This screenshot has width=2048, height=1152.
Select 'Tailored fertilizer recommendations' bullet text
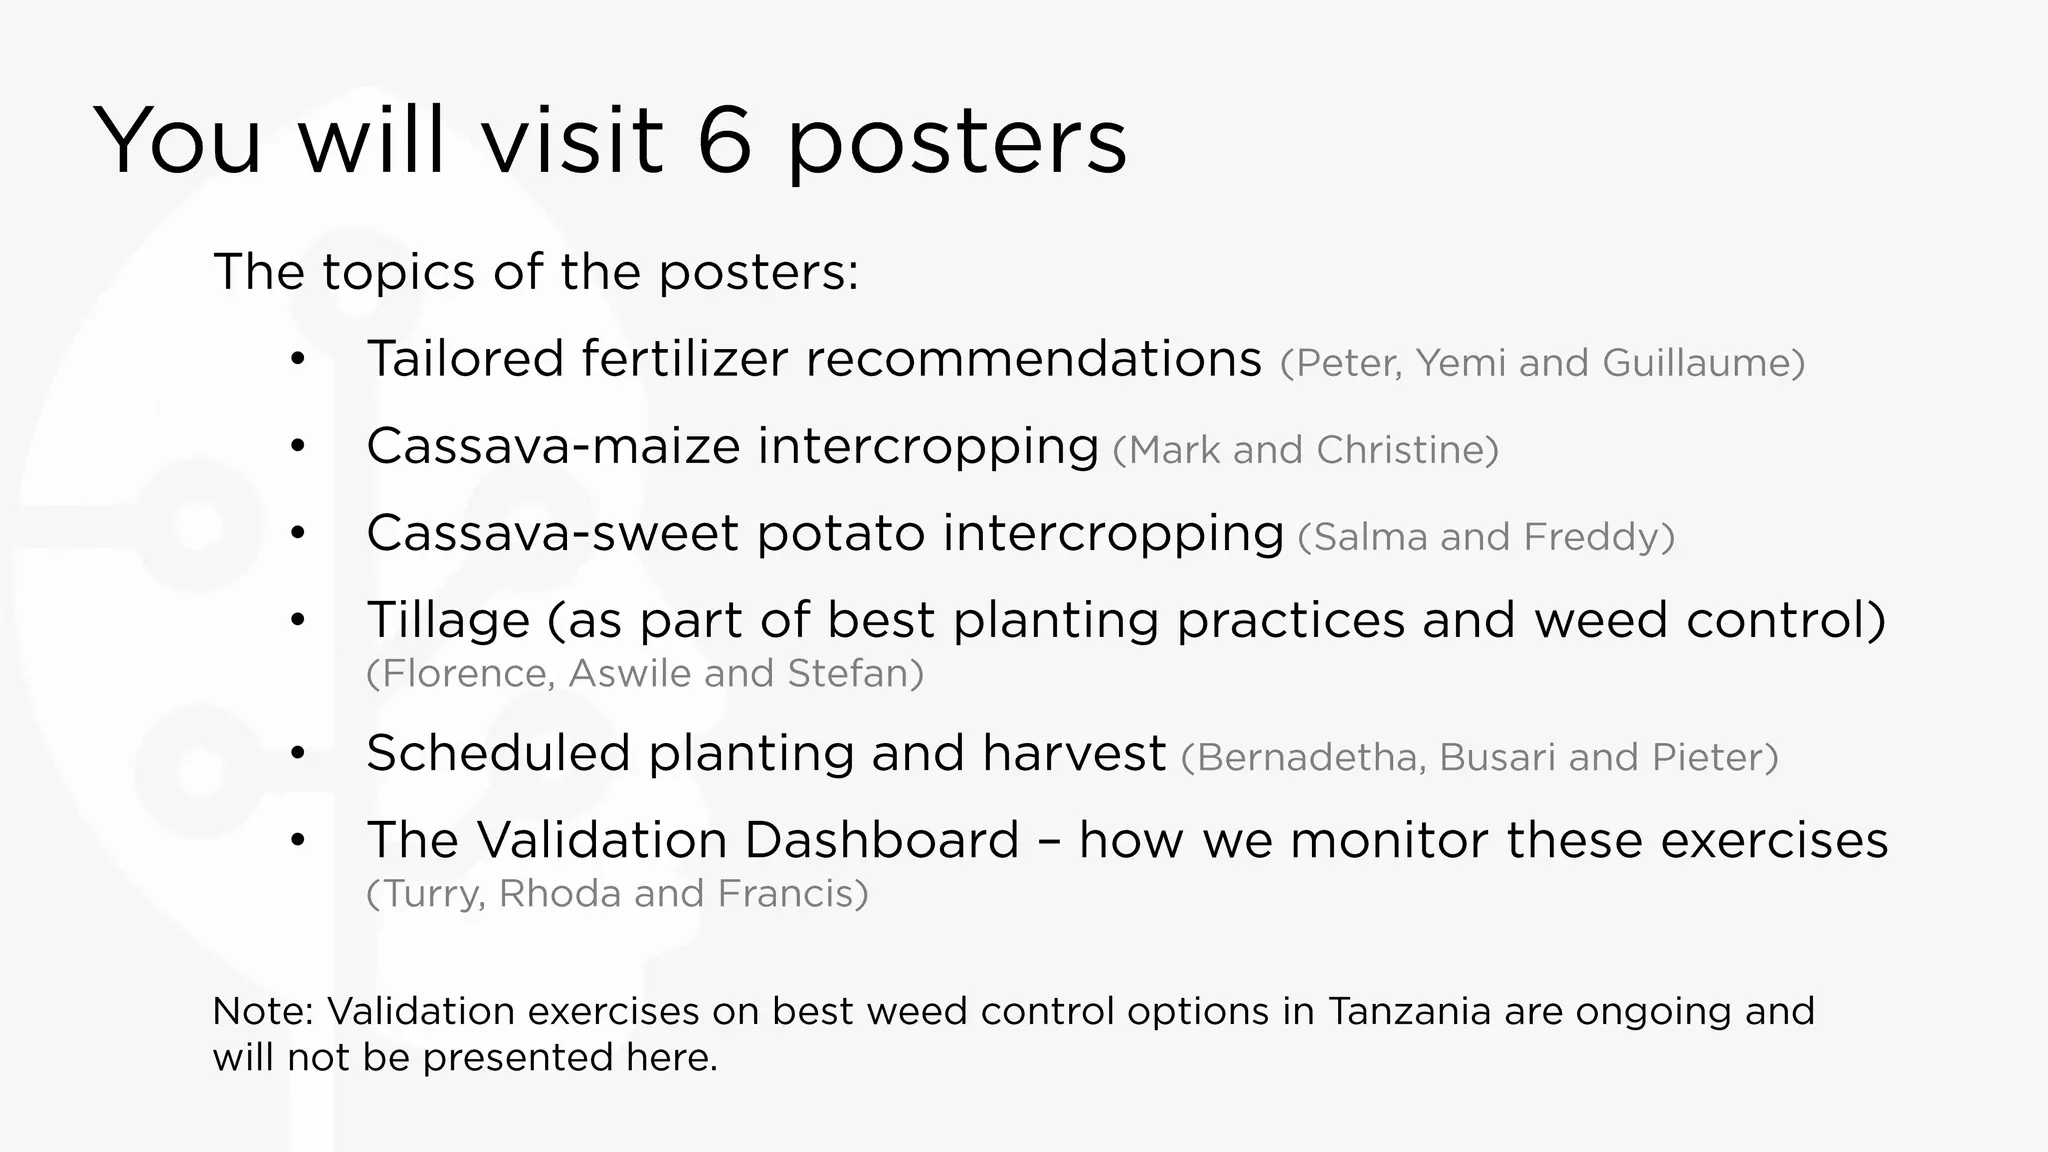(814, 359)
